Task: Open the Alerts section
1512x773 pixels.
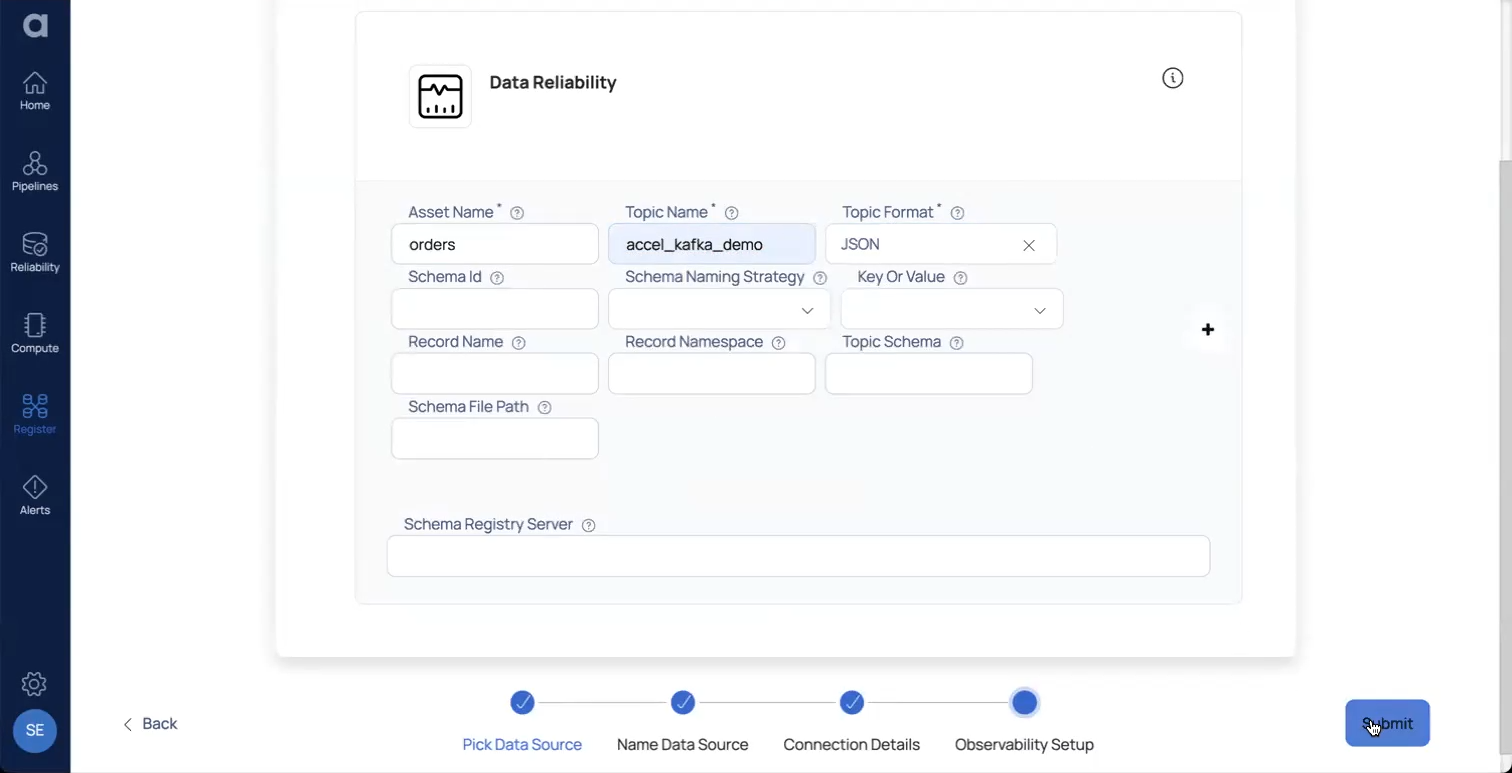Action: tap(35, 493)
